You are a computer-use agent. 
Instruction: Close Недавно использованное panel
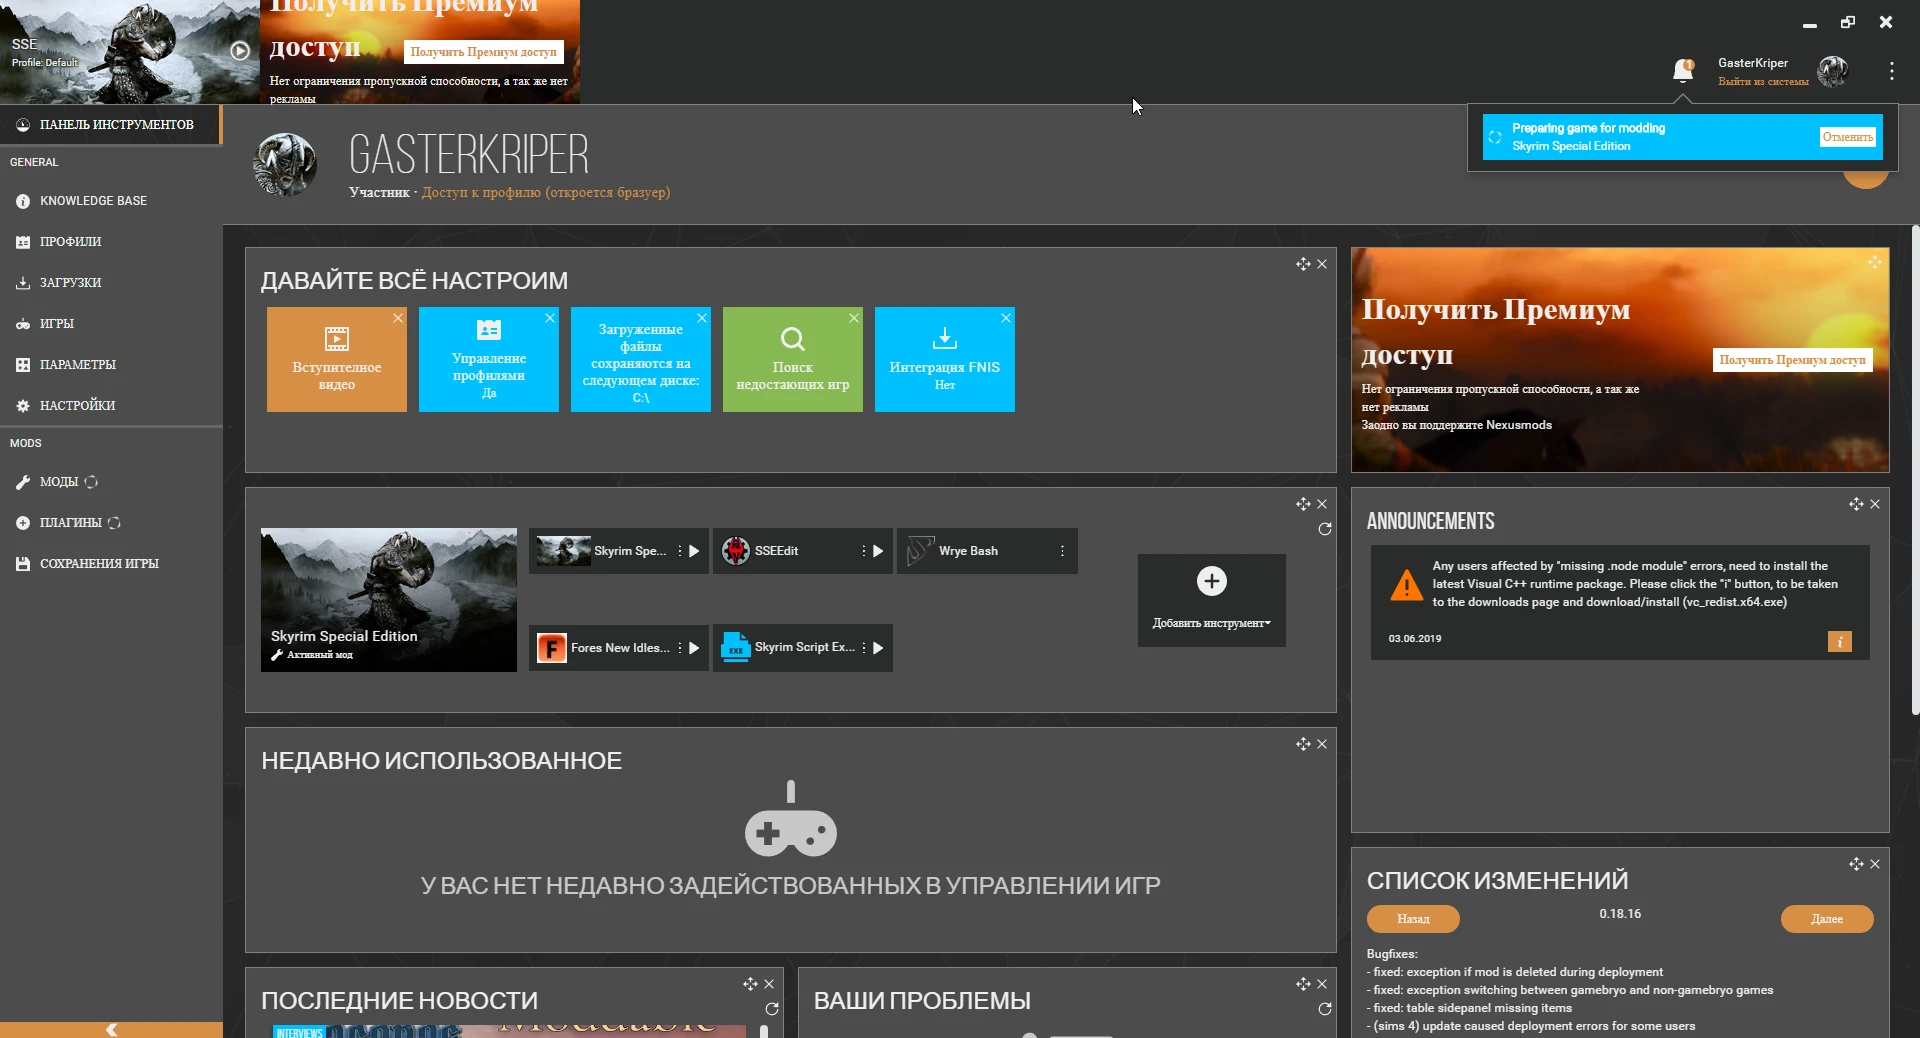coord(1322,744)
